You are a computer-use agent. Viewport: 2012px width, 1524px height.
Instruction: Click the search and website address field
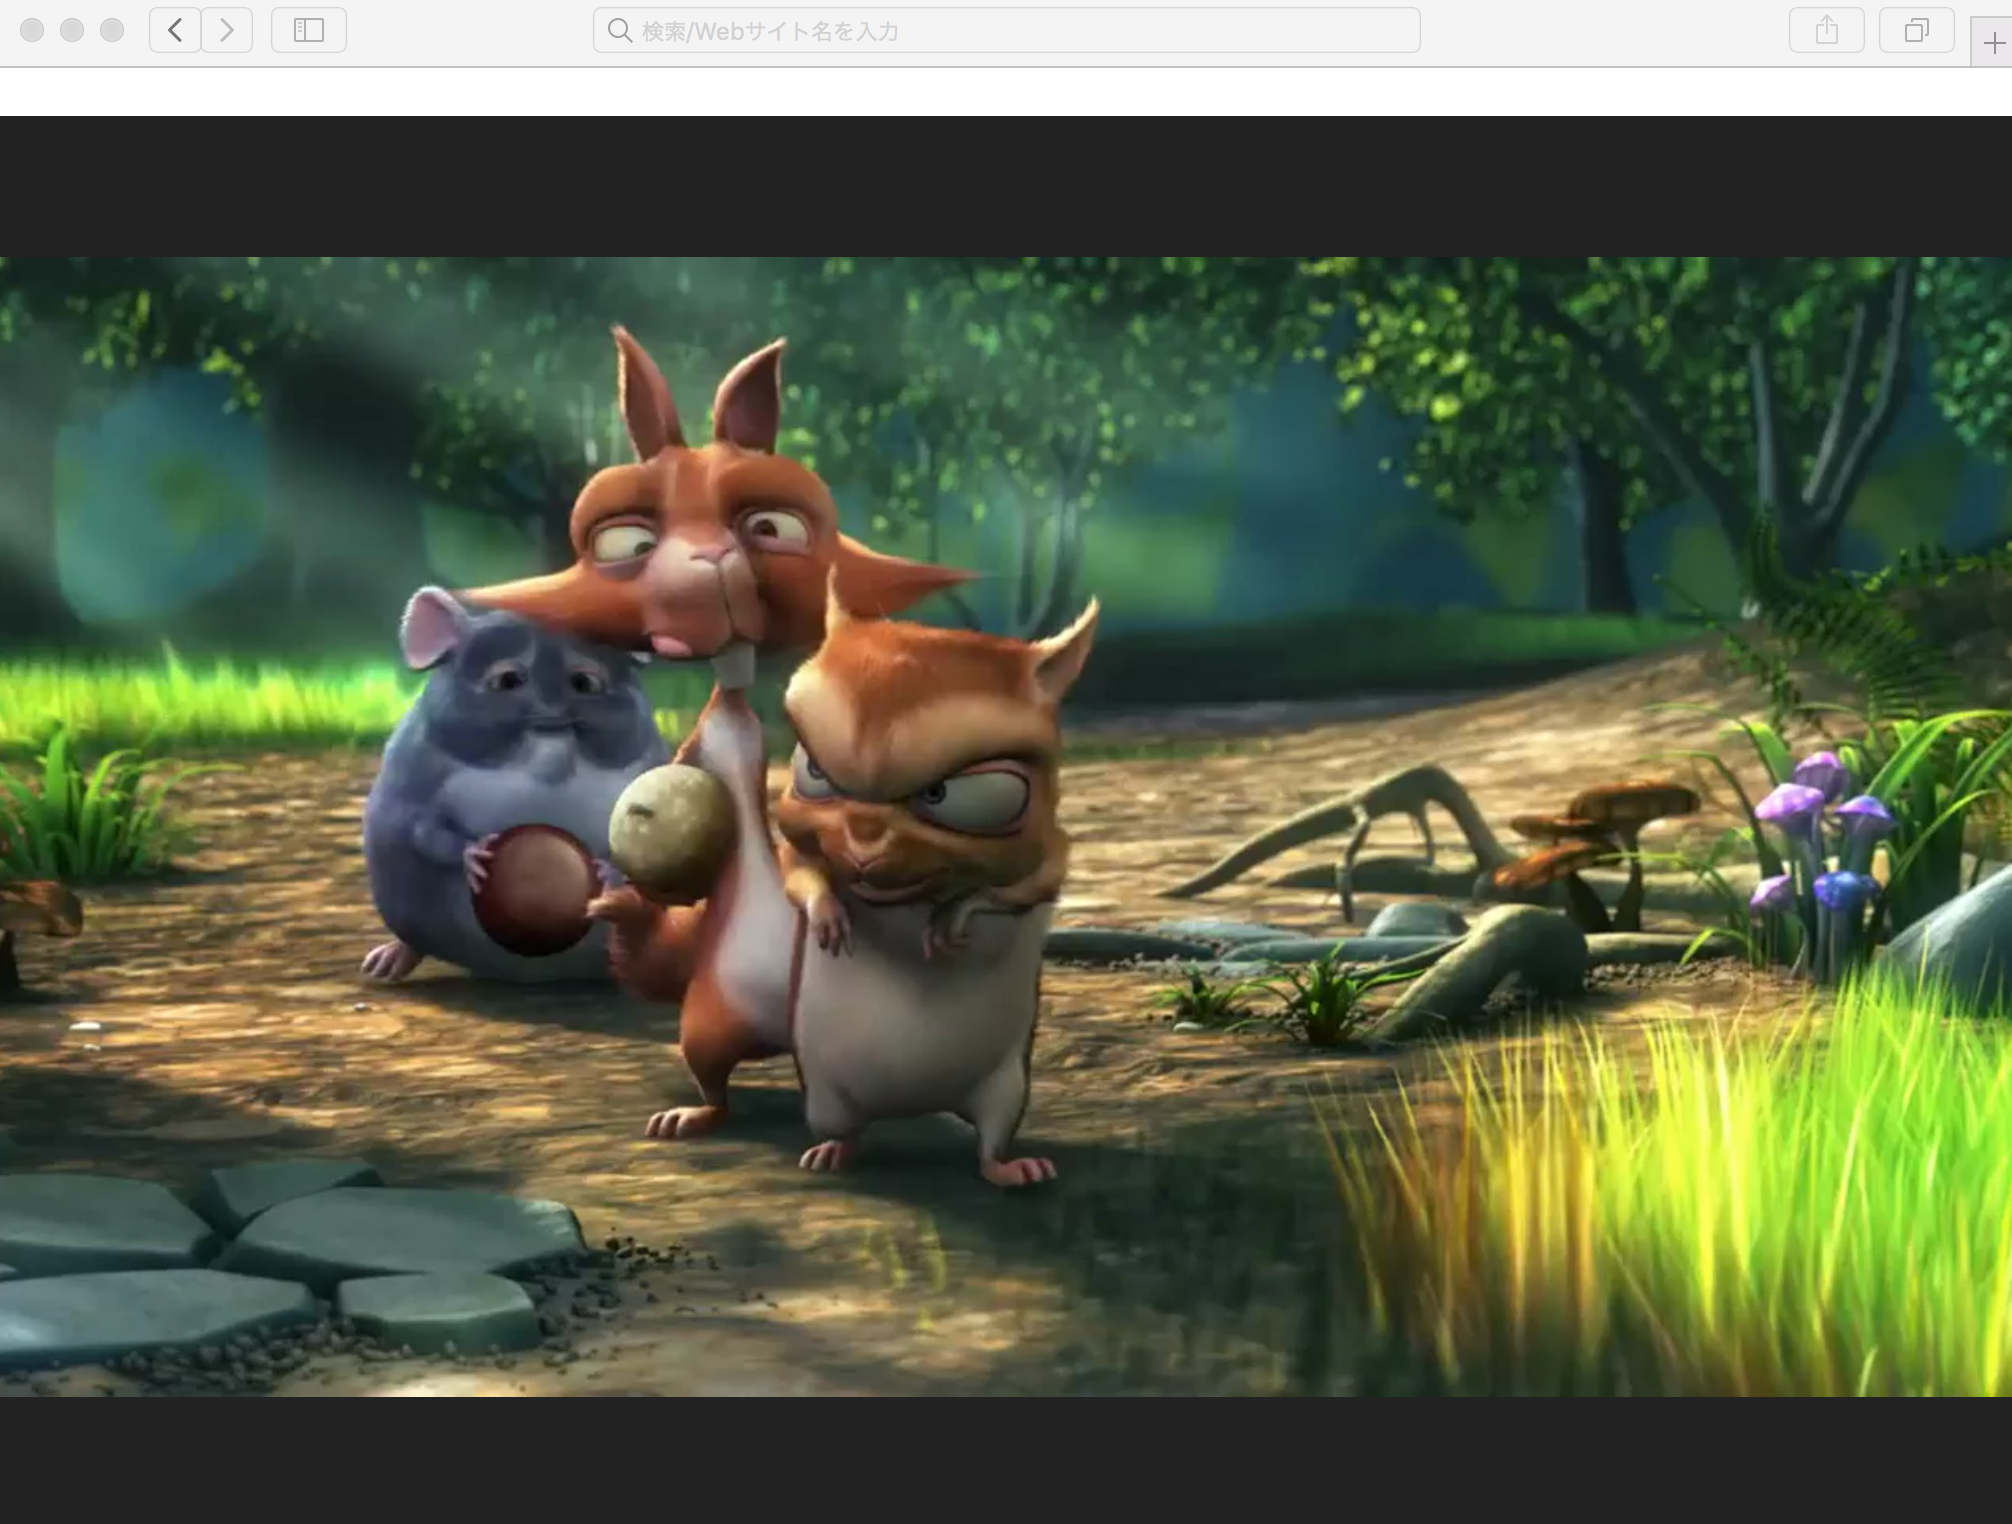click(x=1007, y=30)
